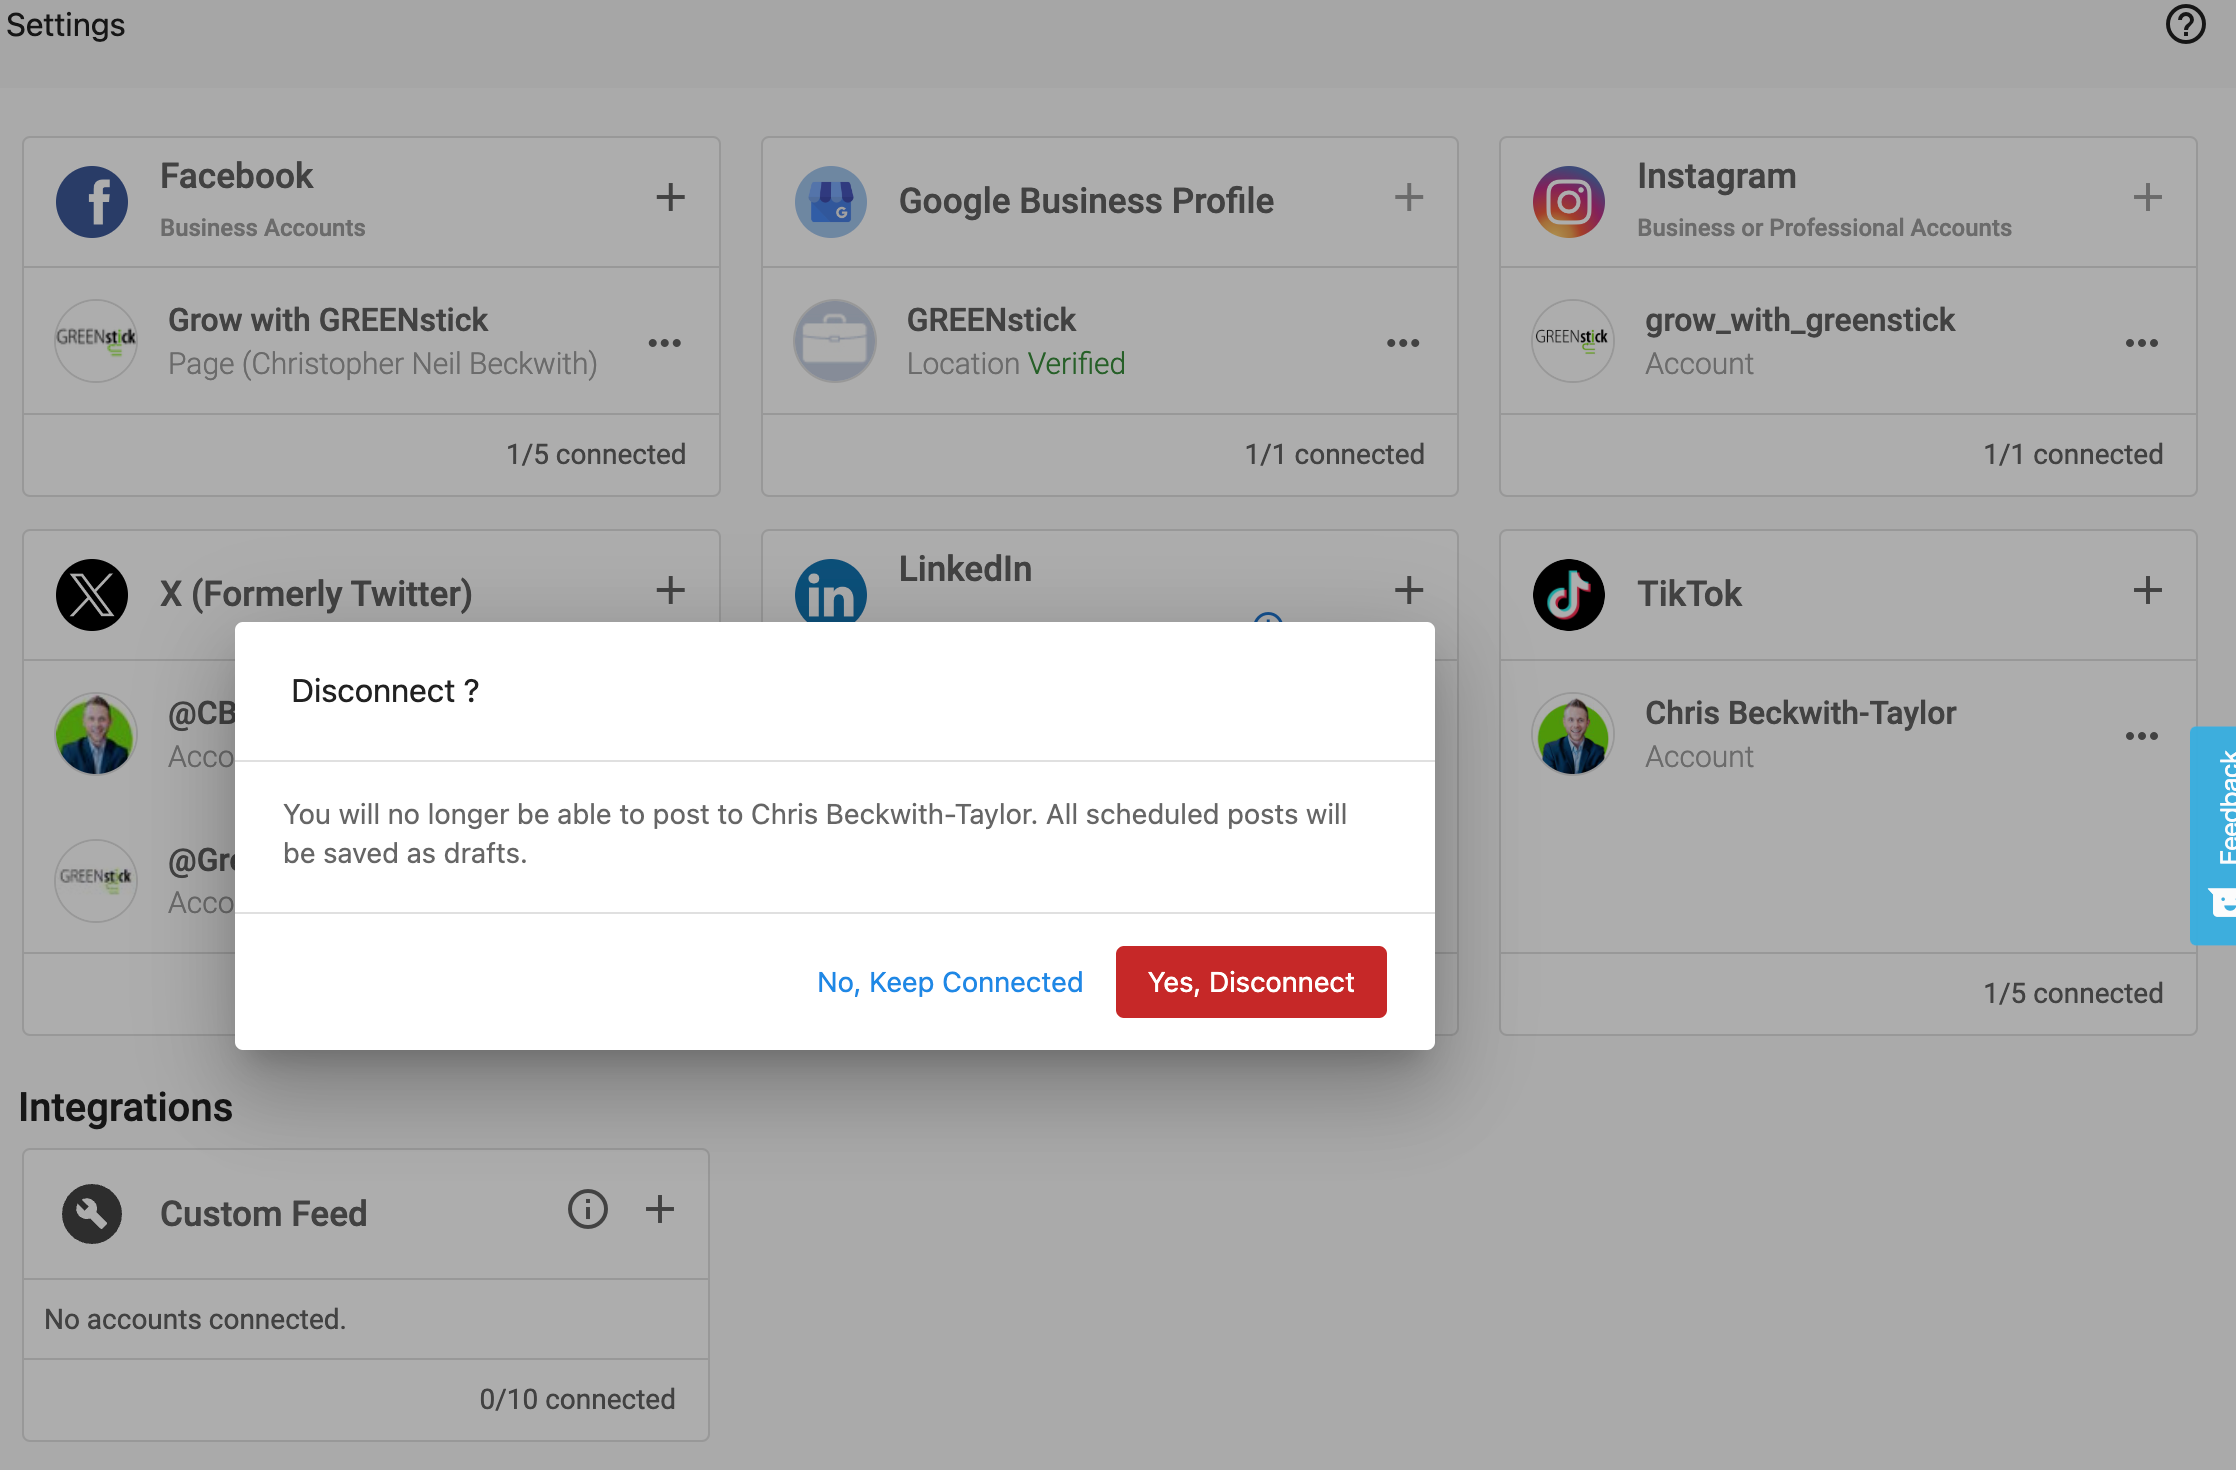Add a Custom Feed integration
Screen dimensions: 2236x1470
point(659,1209)
